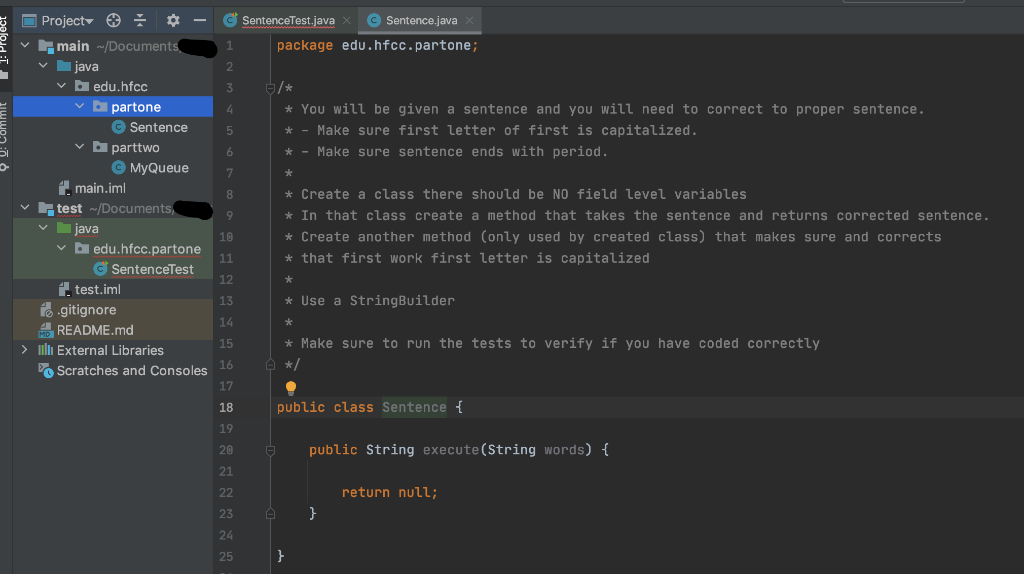
Task: Click the SentenceTest class file icon
Action: pyautogui.click(x=100, y=268)
